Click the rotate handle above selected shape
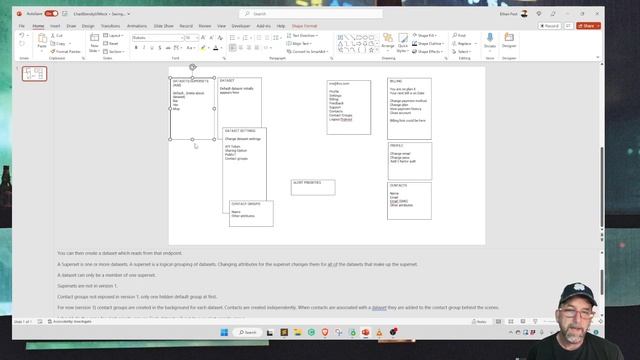Viewport: 640px width, 360px height. point(192,67)
